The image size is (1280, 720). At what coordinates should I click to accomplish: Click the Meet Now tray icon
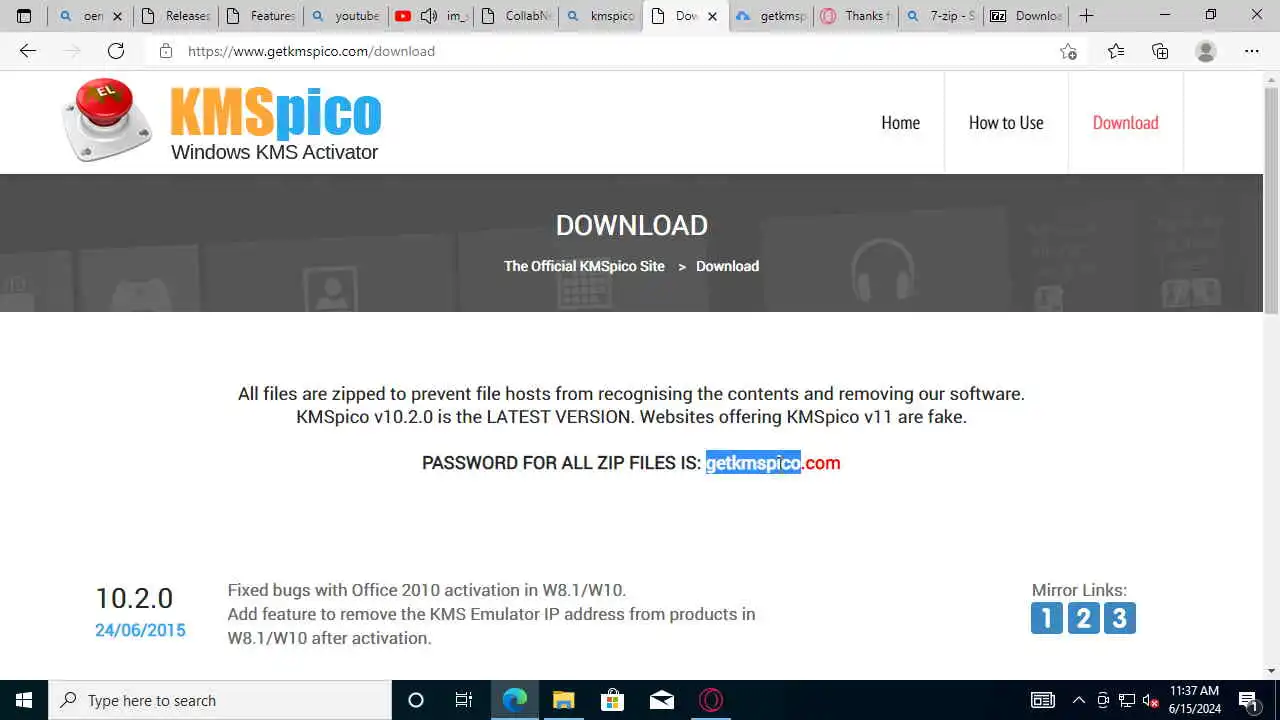pyautogui.click(x=1103, y=700)
